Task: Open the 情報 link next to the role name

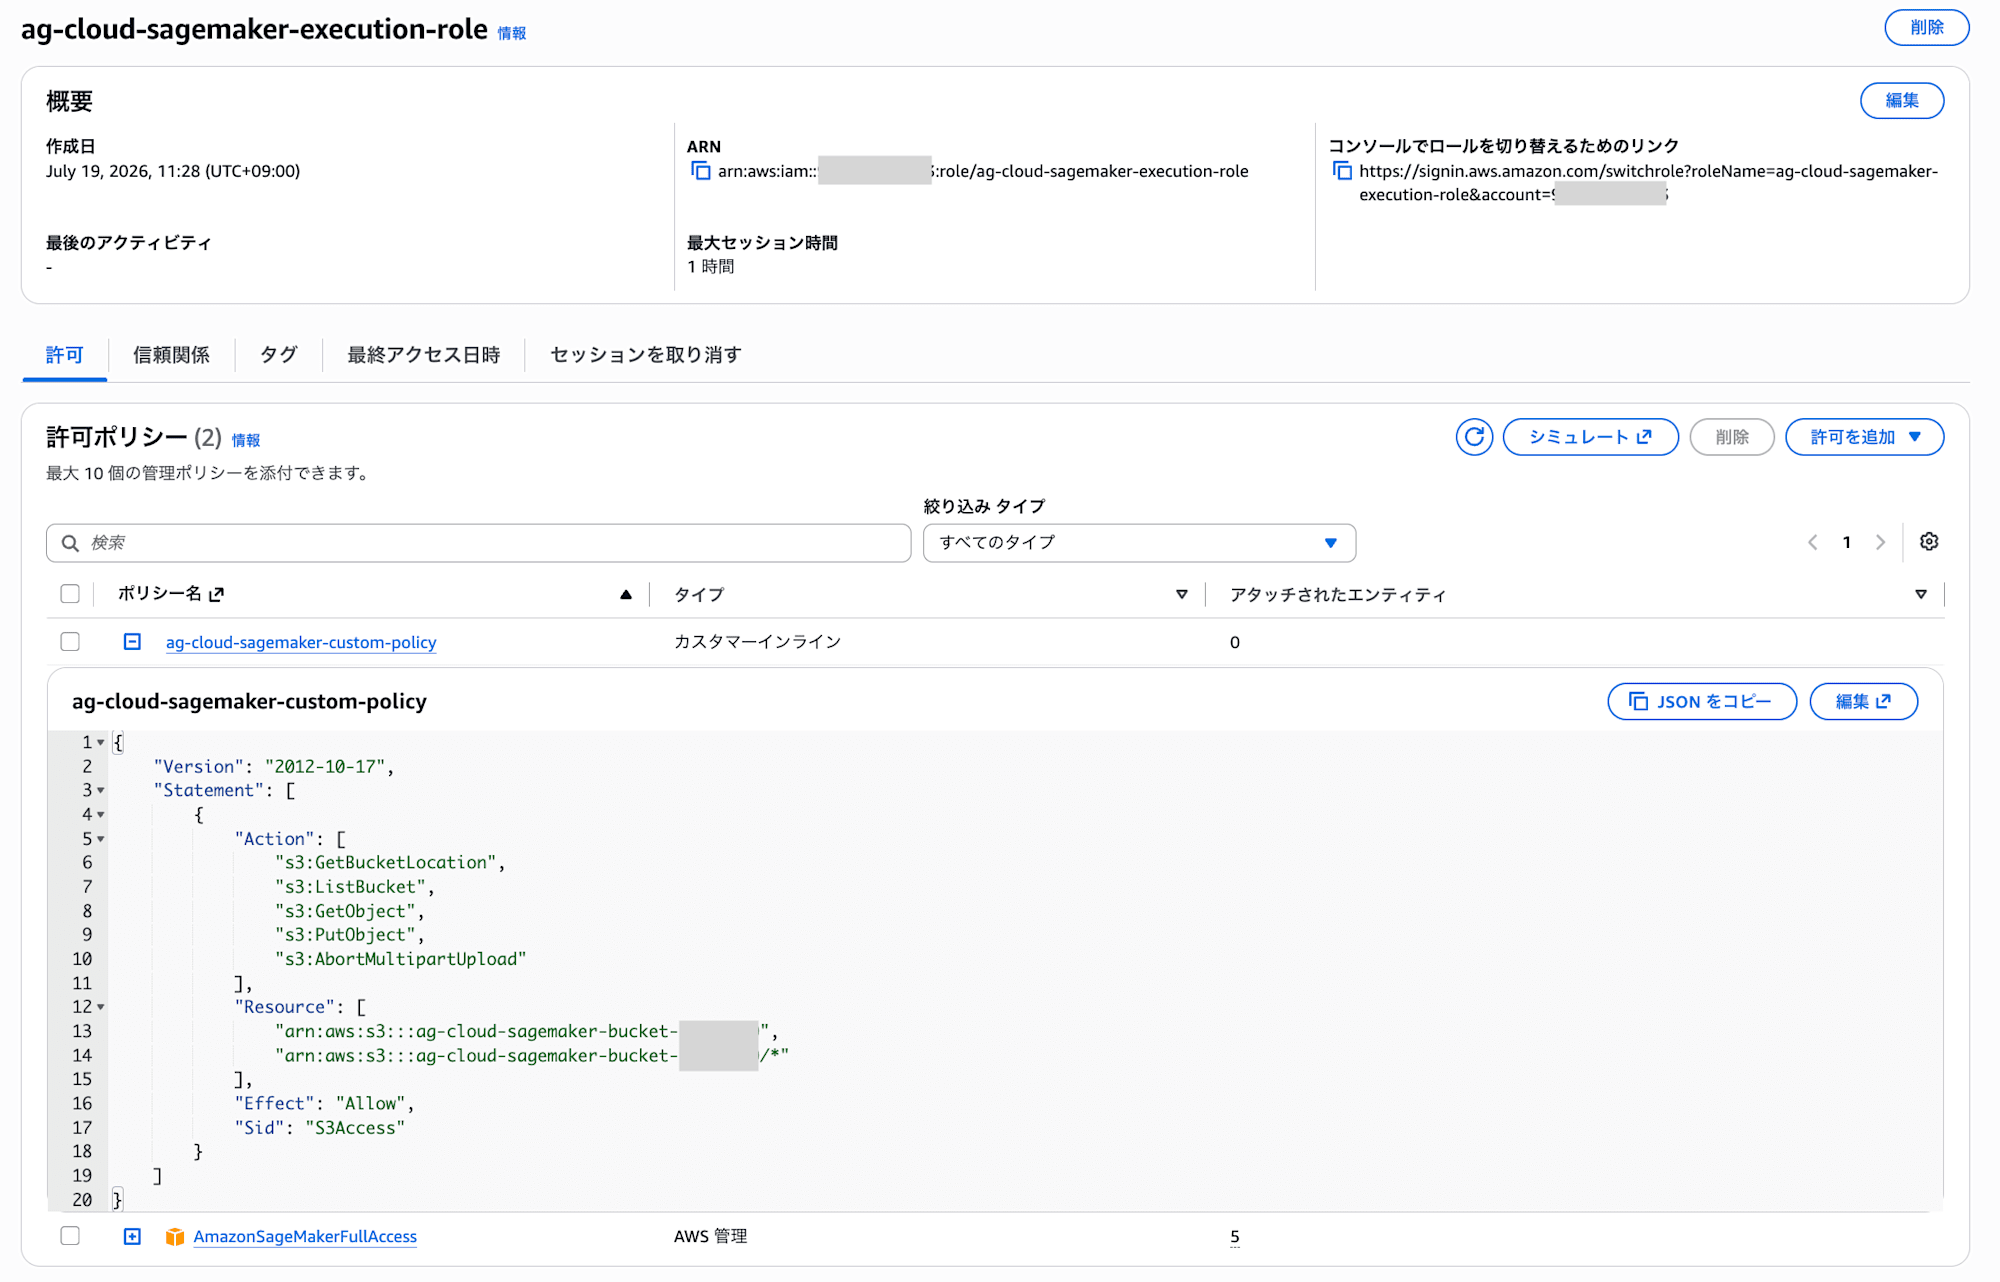Action: tap(512, 33)
